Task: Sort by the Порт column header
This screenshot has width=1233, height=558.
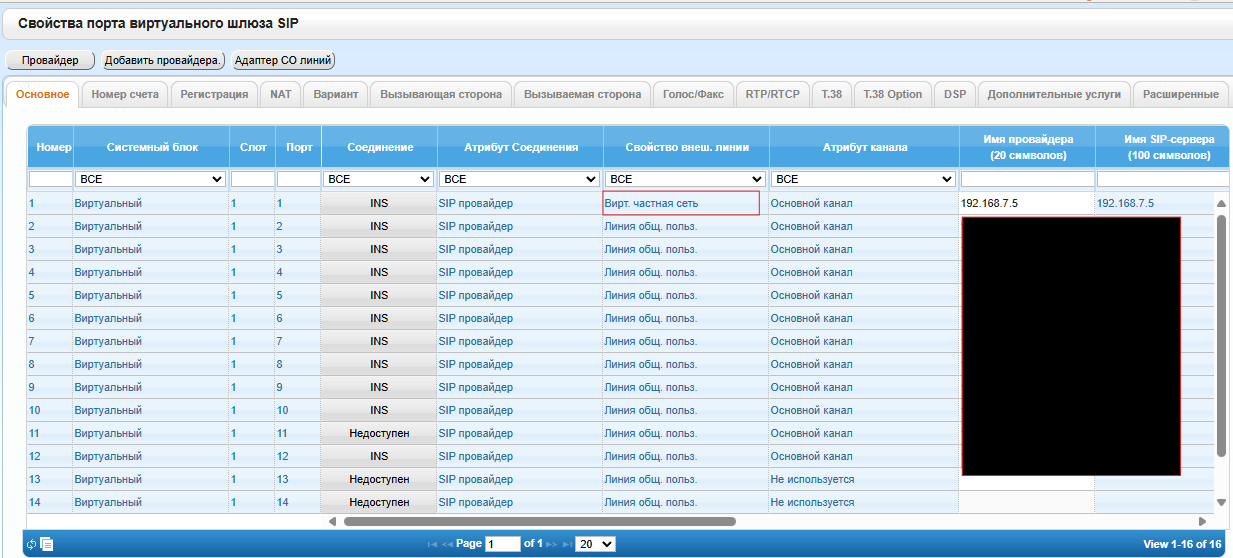Action: pos(298,147)
